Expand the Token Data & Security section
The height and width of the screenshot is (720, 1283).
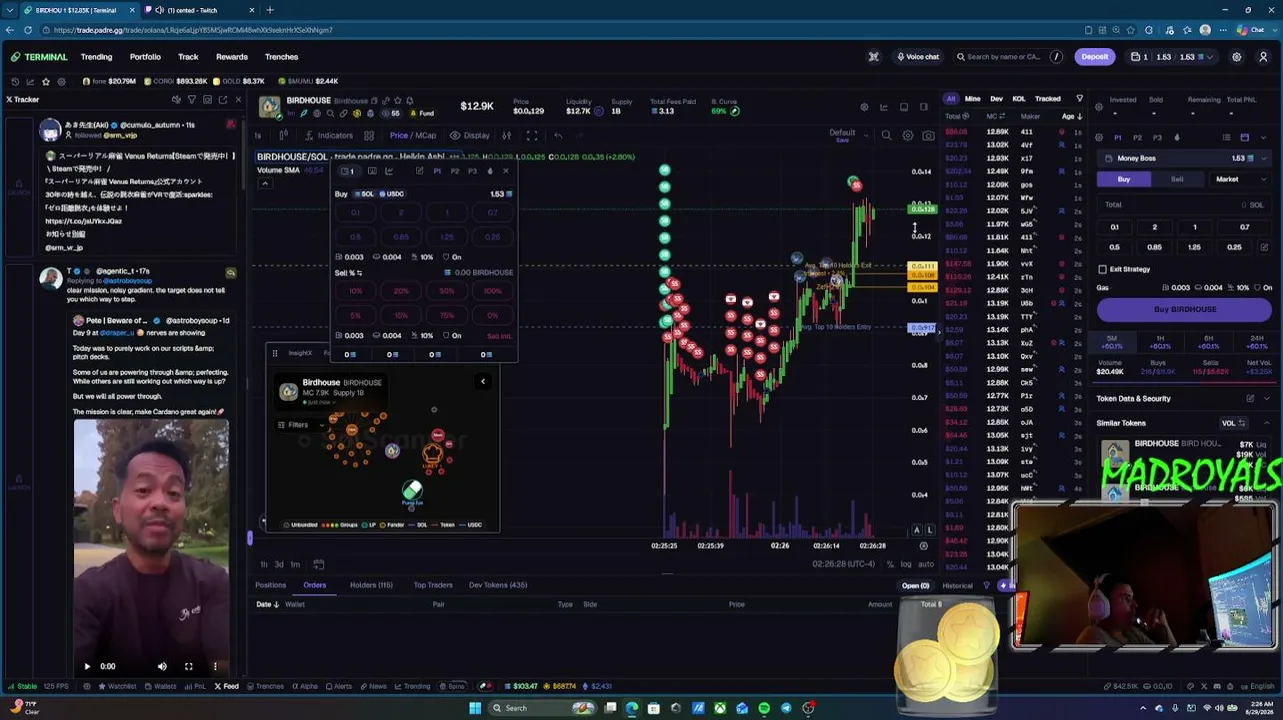coord(1267,398)
